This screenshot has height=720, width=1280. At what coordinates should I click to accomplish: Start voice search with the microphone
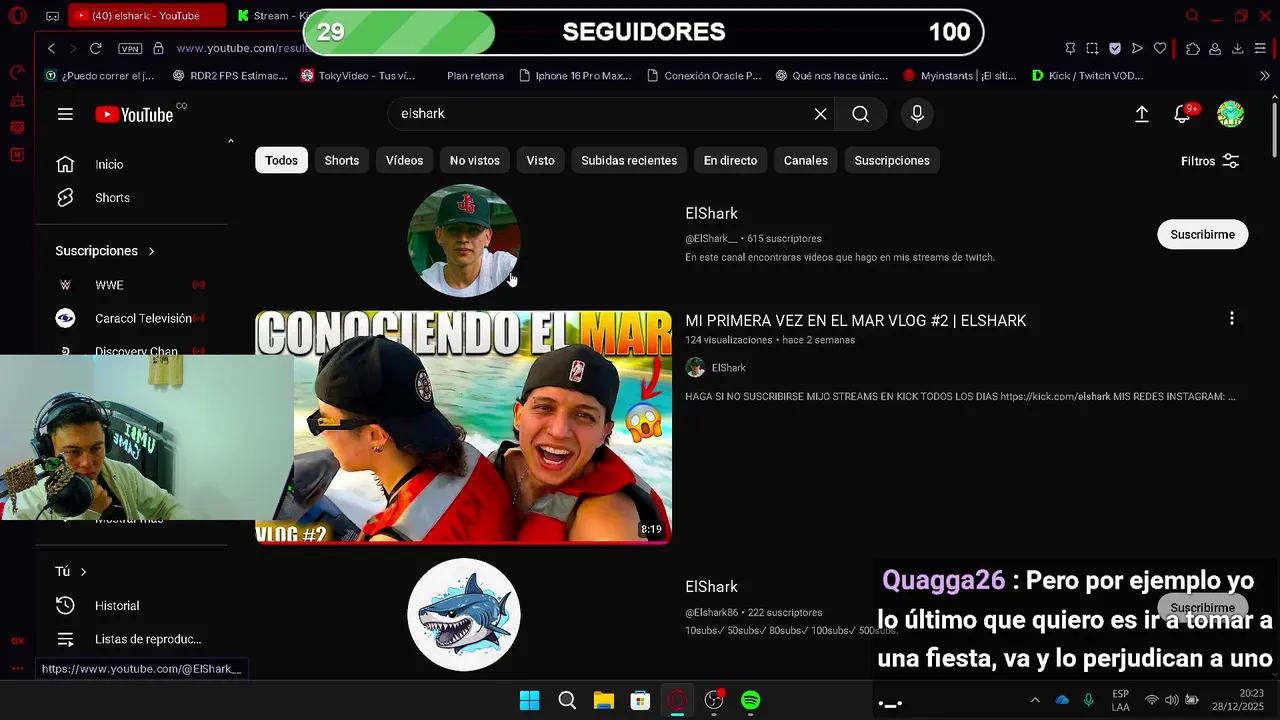pos(917,114)
